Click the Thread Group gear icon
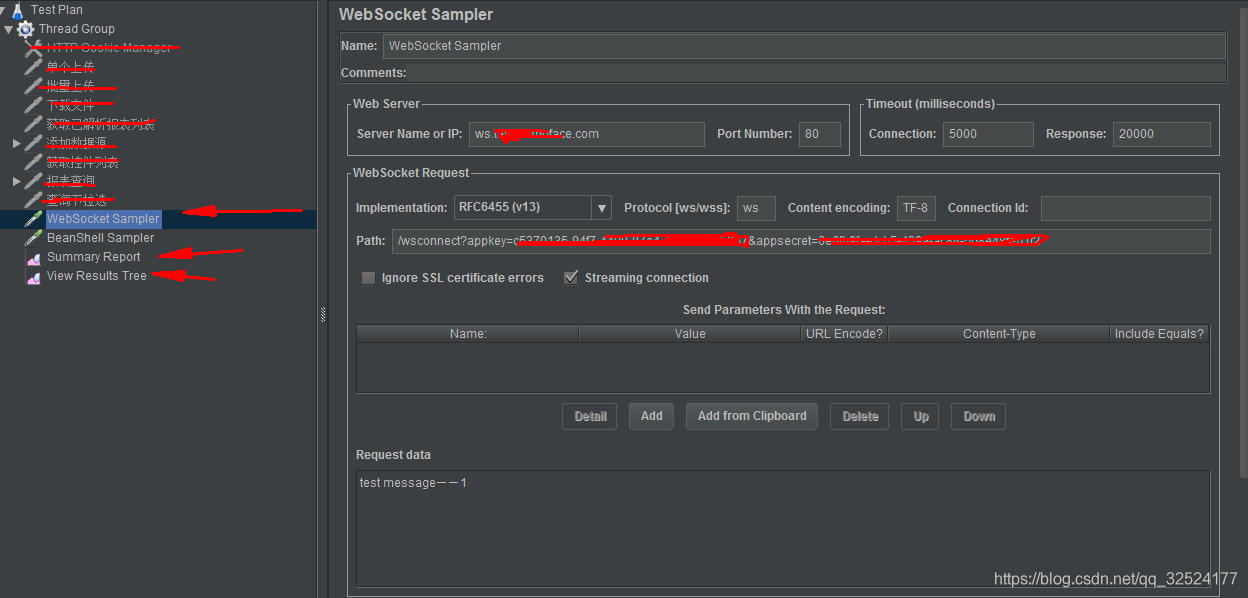 (25, 28)
